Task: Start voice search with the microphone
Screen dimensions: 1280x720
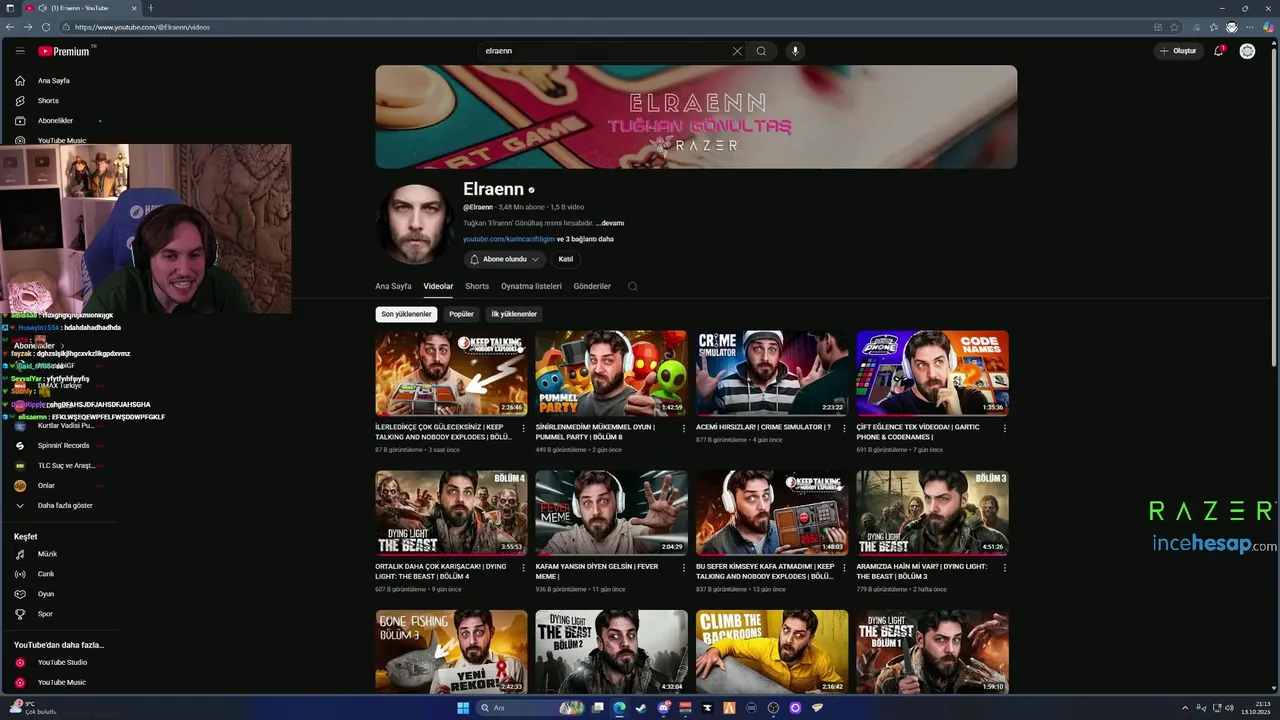Action: pyautogui.click(x=795, y=51)
